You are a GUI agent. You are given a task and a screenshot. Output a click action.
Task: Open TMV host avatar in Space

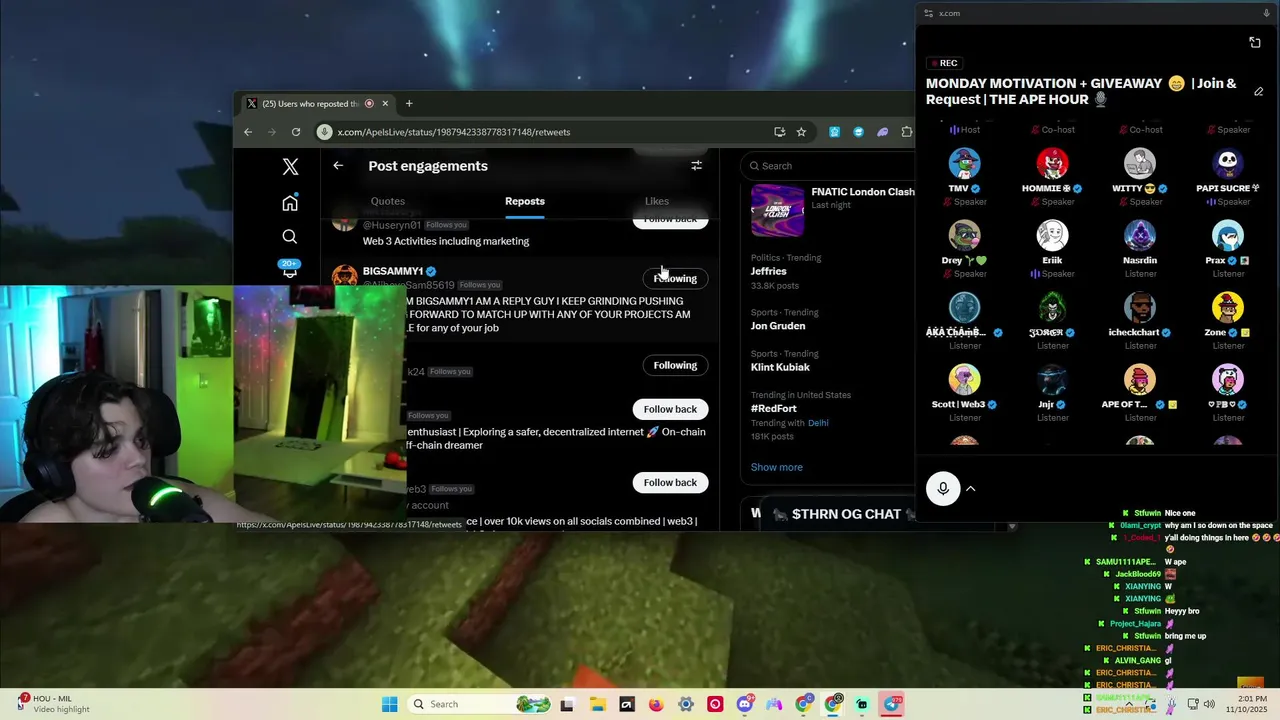[965, 163]
